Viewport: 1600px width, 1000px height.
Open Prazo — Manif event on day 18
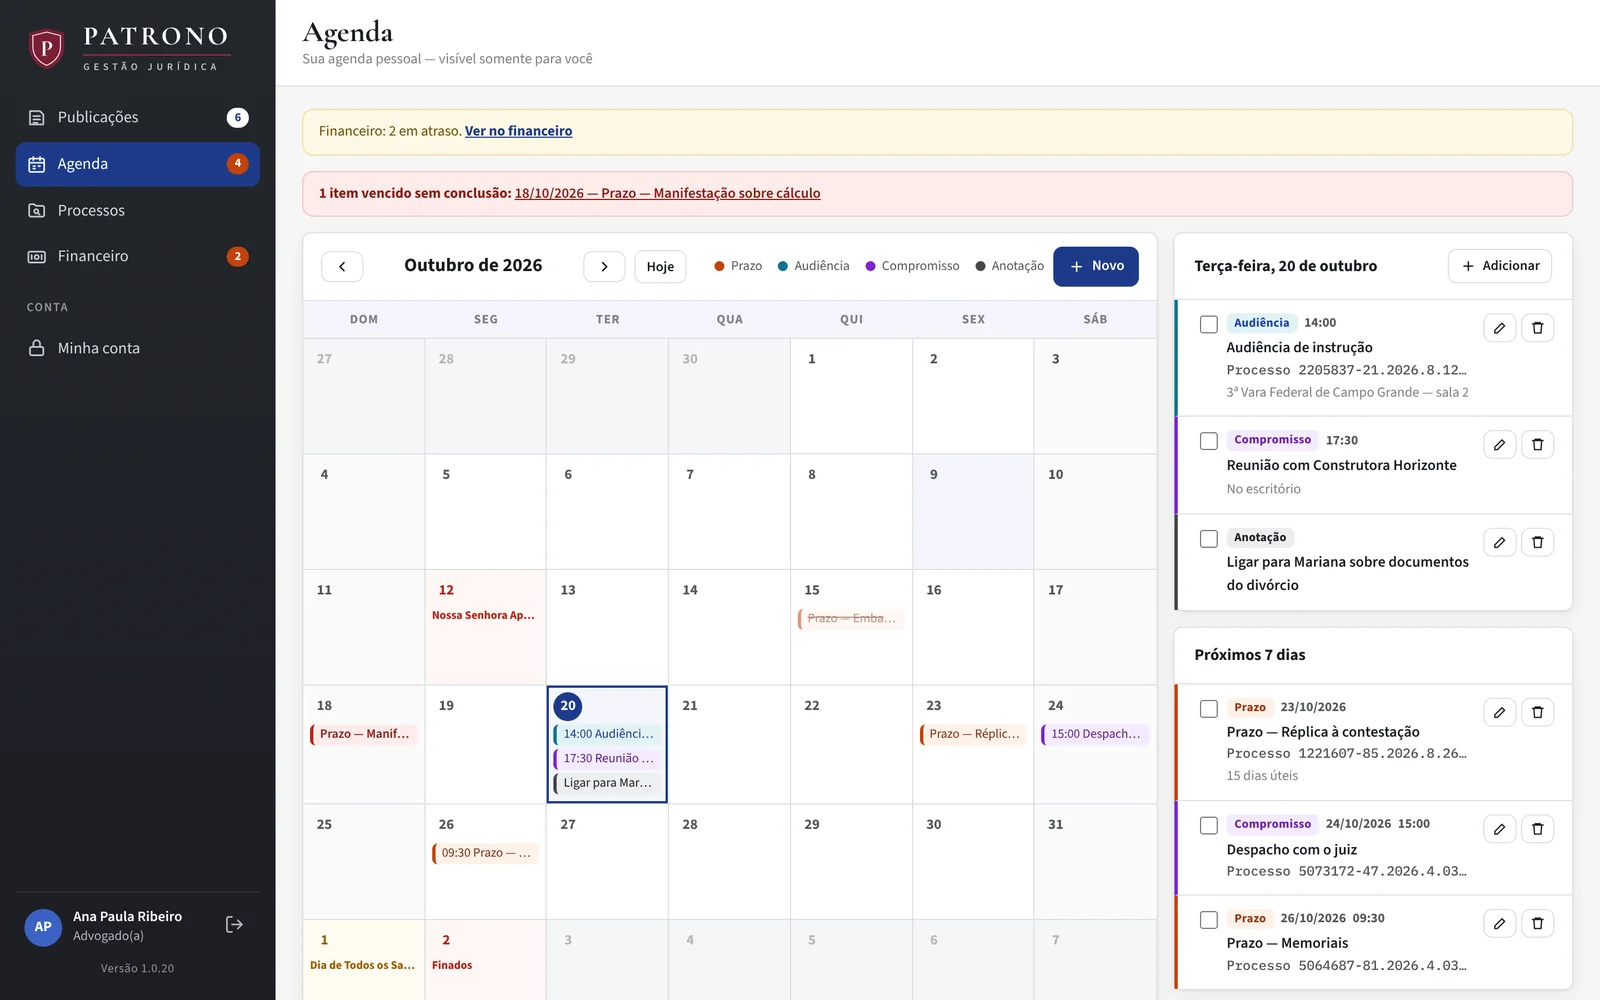364,734
